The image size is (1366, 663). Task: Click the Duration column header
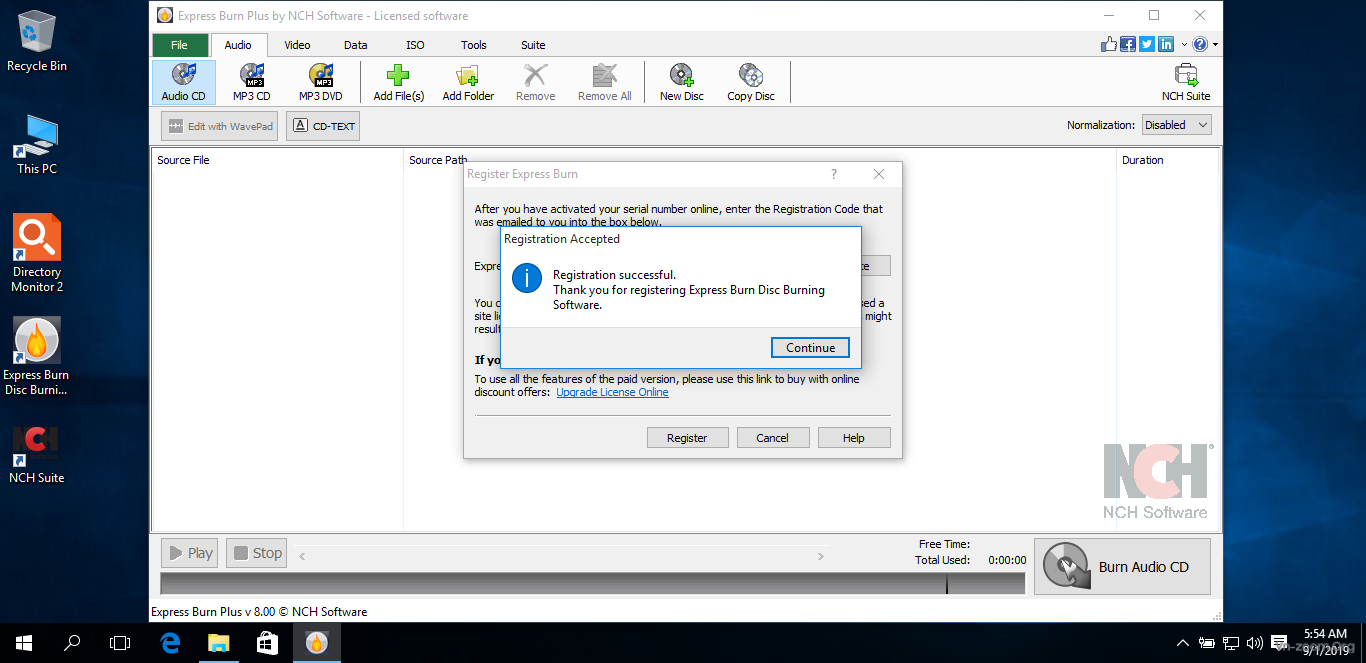click(x=1167, y=160)
